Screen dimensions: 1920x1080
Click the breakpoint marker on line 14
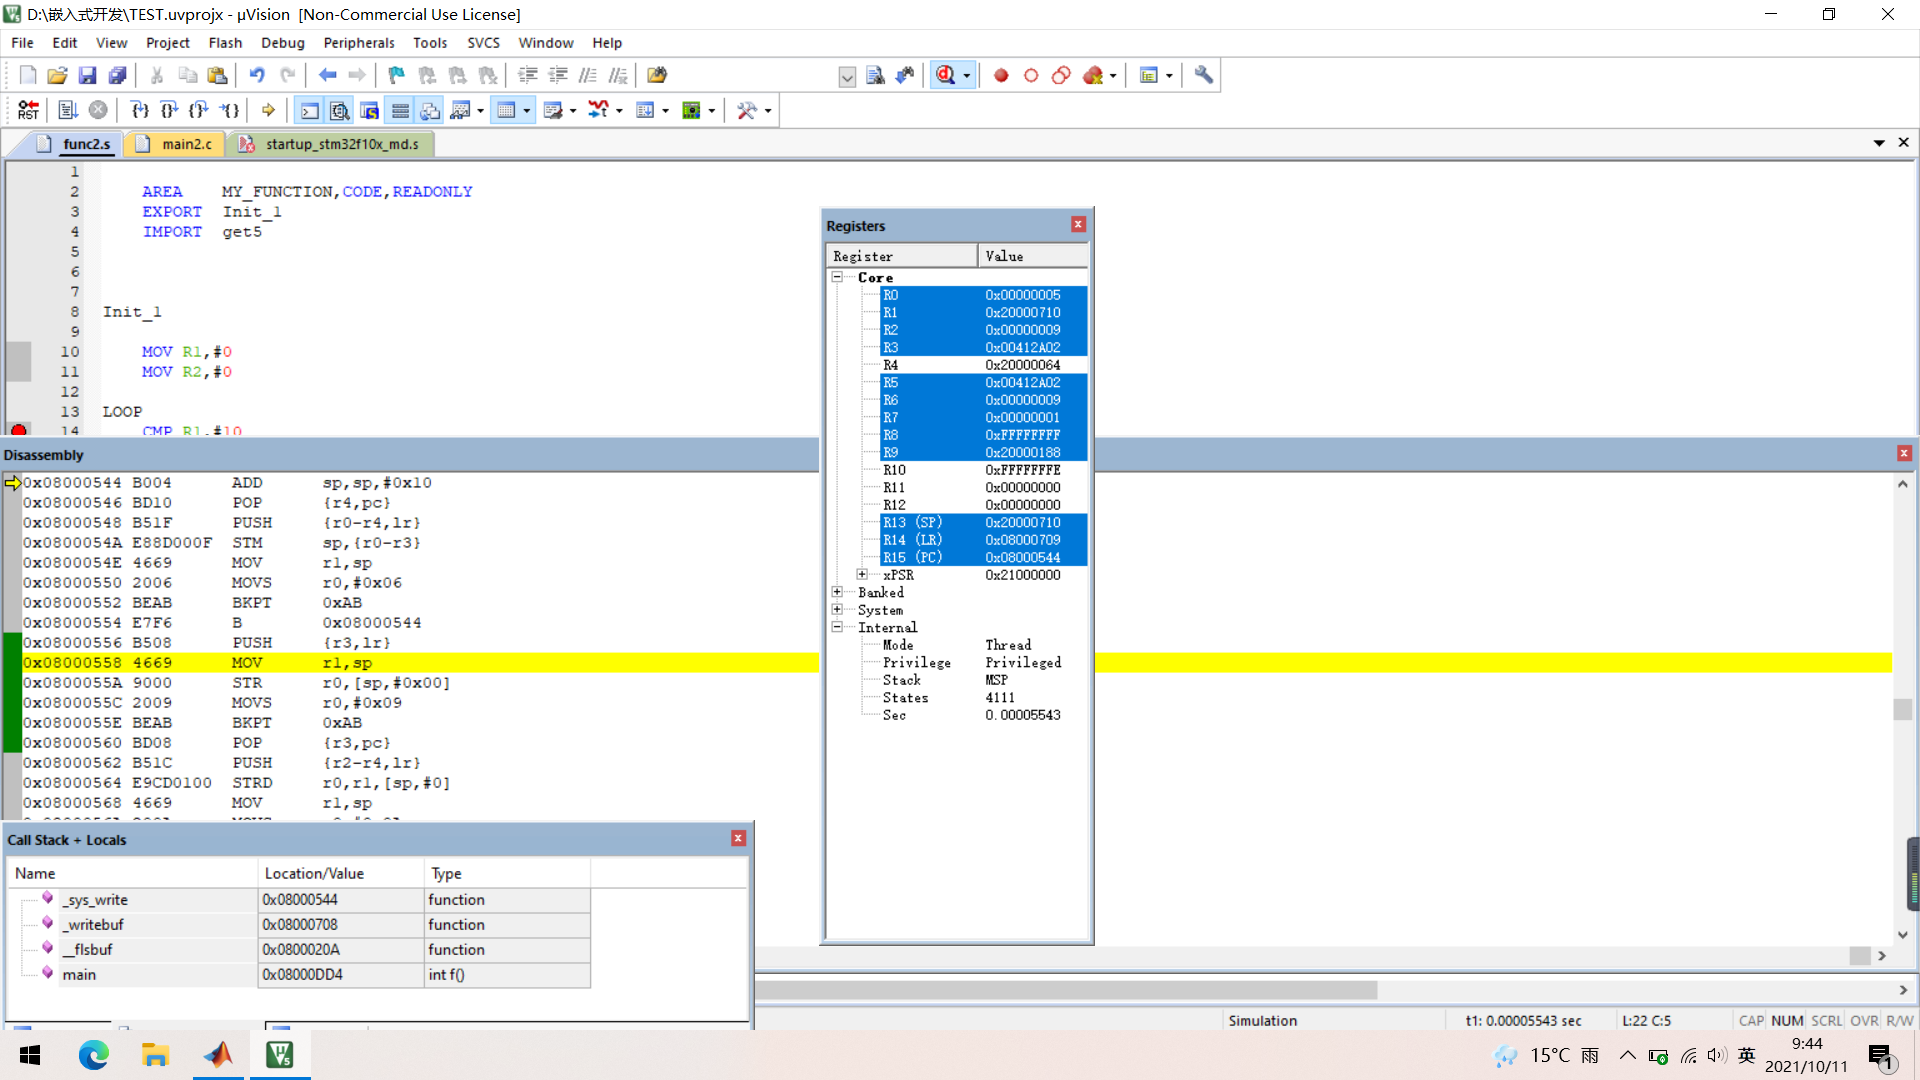(18, 430)
